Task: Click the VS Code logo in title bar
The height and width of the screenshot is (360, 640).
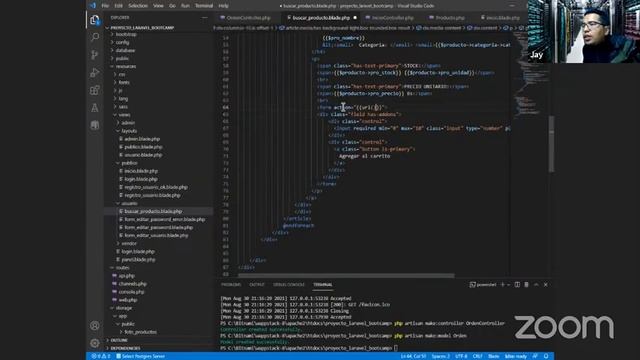Action: pos(93,6)
